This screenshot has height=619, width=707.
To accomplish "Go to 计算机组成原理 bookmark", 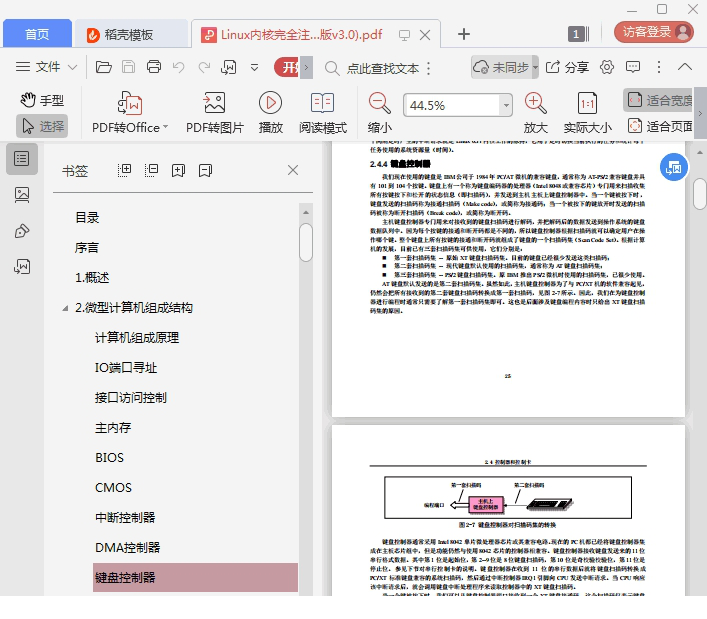I will (x=137, y=338).
